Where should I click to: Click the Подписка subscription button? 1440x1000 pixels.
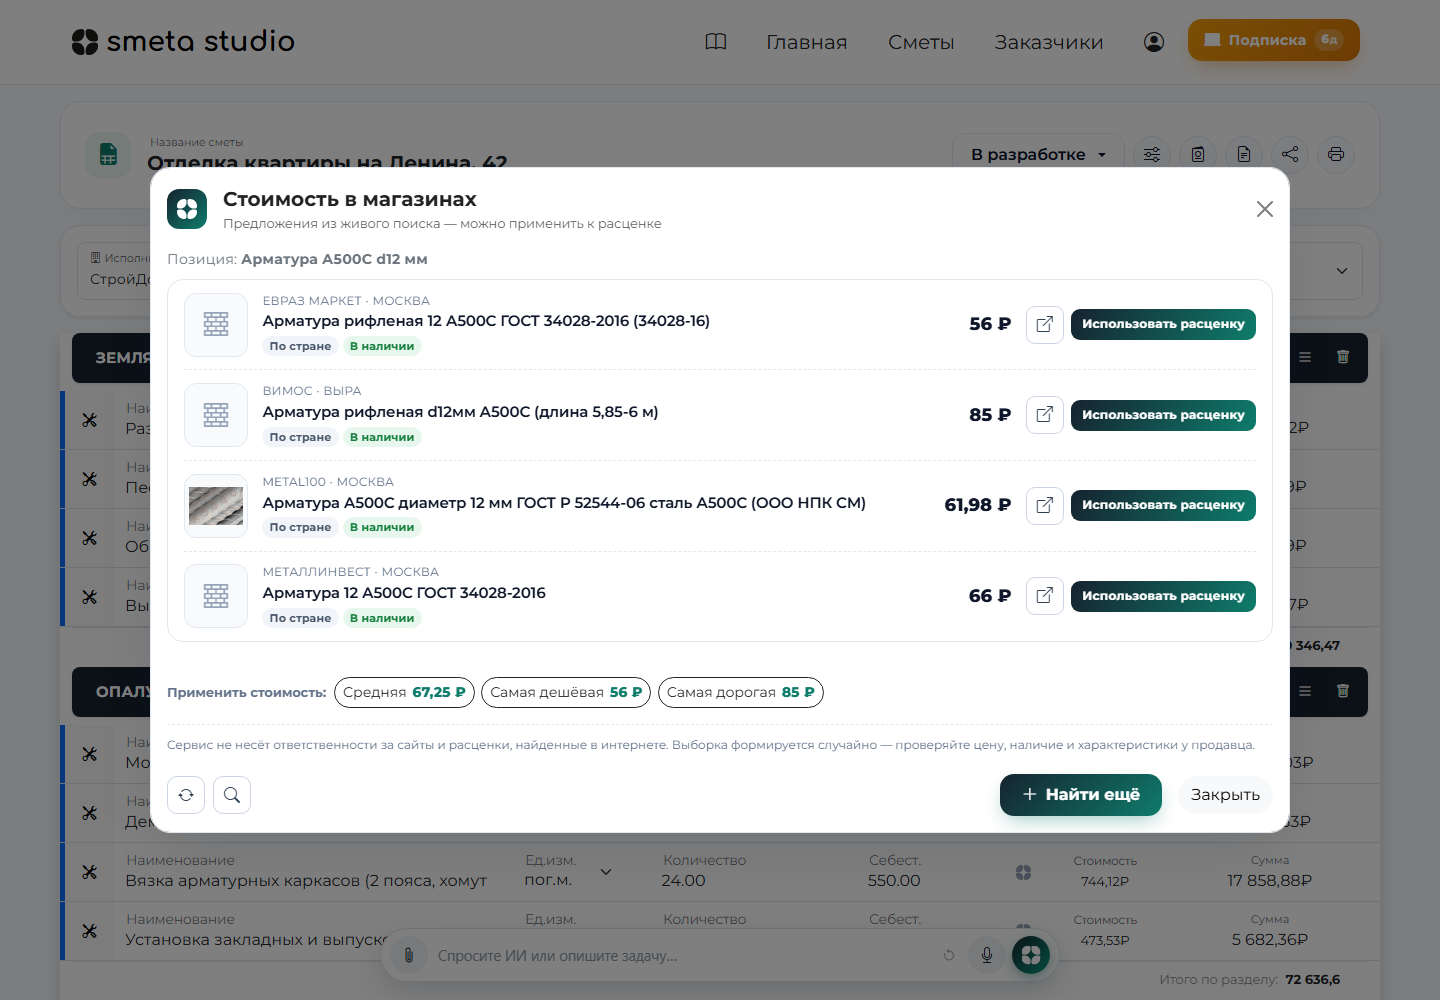pos(1274,40)
